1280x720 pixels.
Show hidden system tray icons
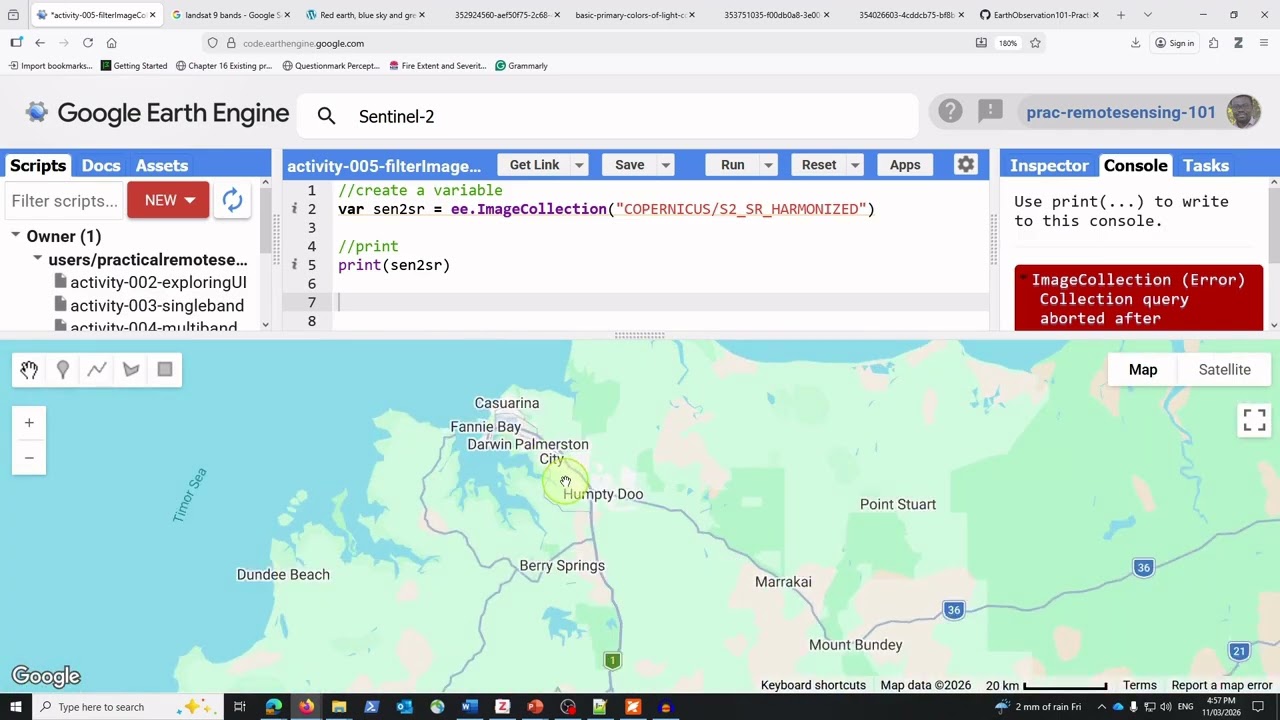pos(1101,707)
